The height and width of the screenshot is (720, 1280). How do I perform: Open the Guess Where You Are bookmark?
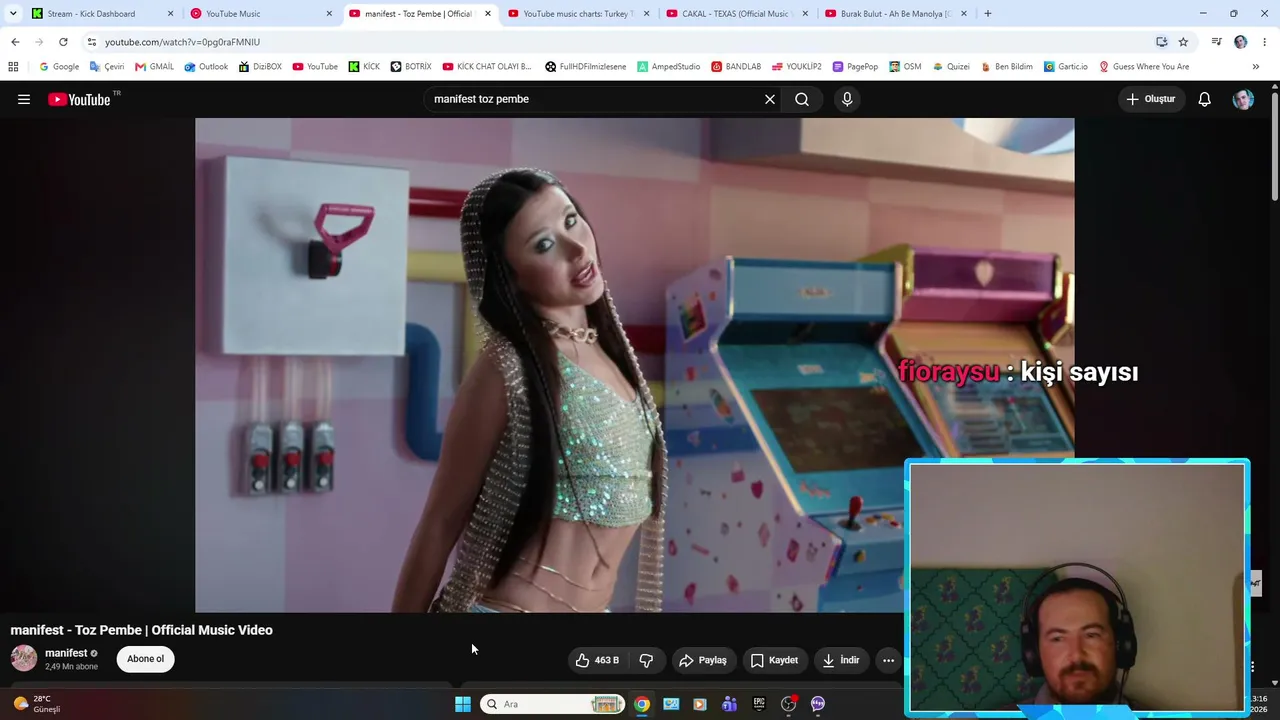click(x=1144, y=67)
